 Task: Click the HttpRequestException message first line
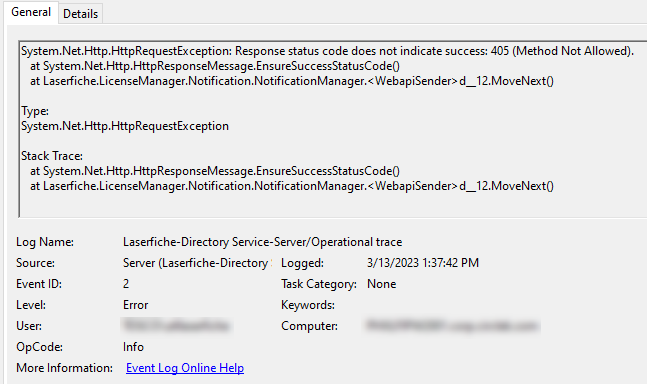[x=327, y=51]
